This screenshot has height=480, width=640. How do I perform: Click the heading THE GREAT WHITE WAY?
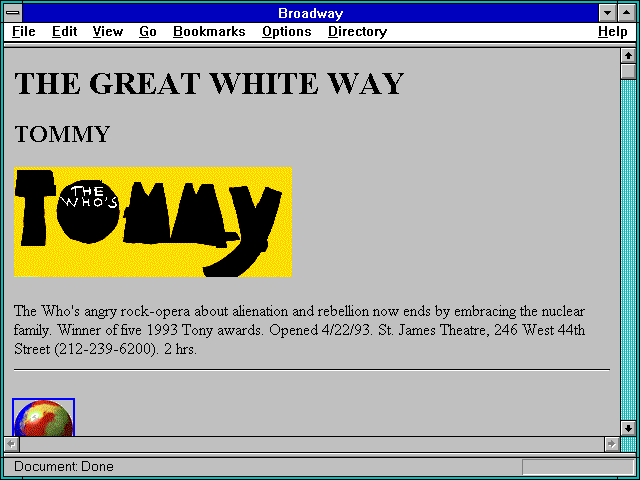click(209, 84)
